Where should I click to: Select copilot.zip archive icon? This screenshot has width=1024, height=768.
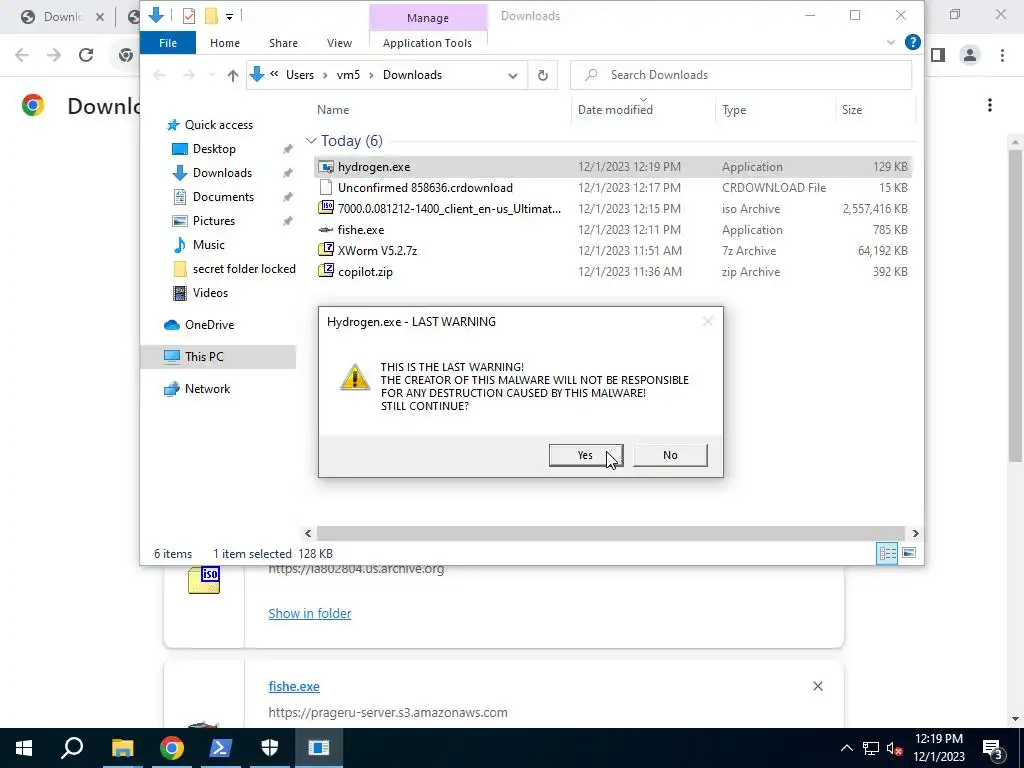coord(325,271)
